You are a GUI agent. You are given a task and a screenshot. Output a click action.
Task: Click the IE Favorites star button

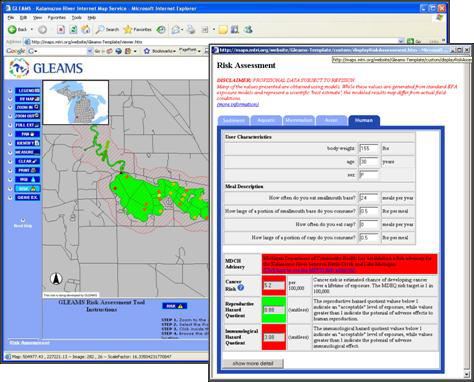(137, 30)
